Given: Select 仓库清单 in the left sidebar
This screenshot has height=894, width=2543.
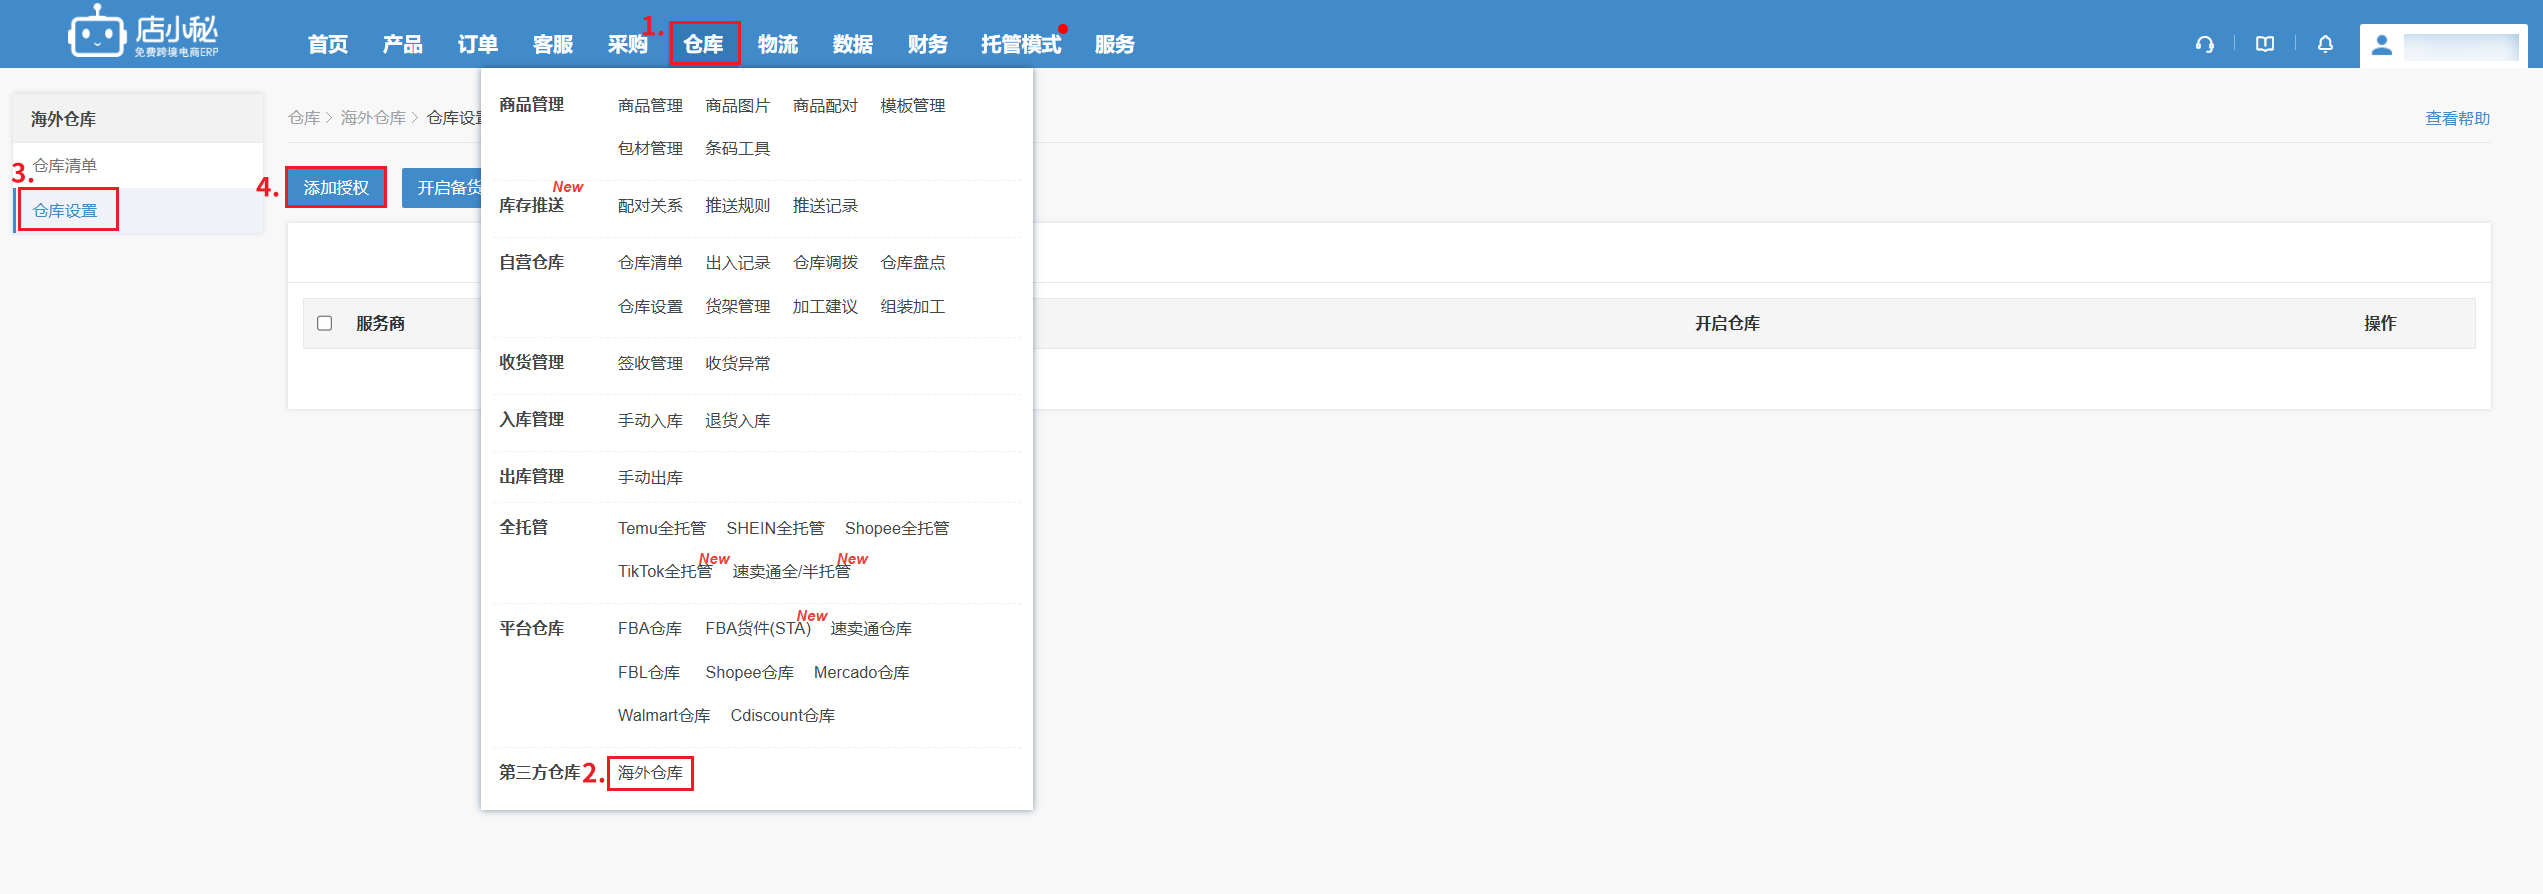Looking at the screenshot, I should click(65, 166).
